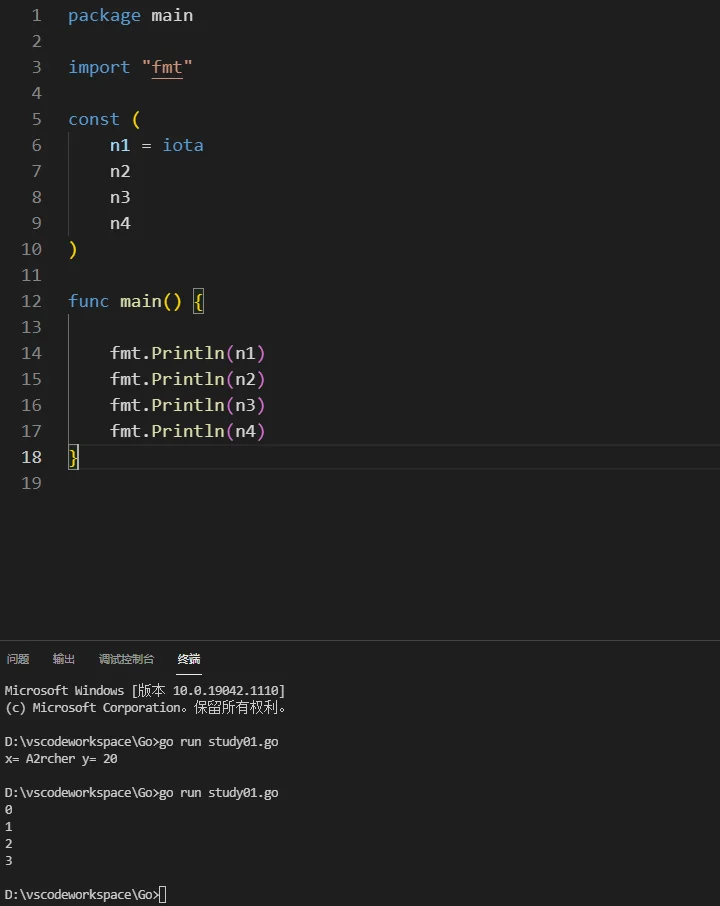Click terminal output value 0

click(x=9, y=810)
